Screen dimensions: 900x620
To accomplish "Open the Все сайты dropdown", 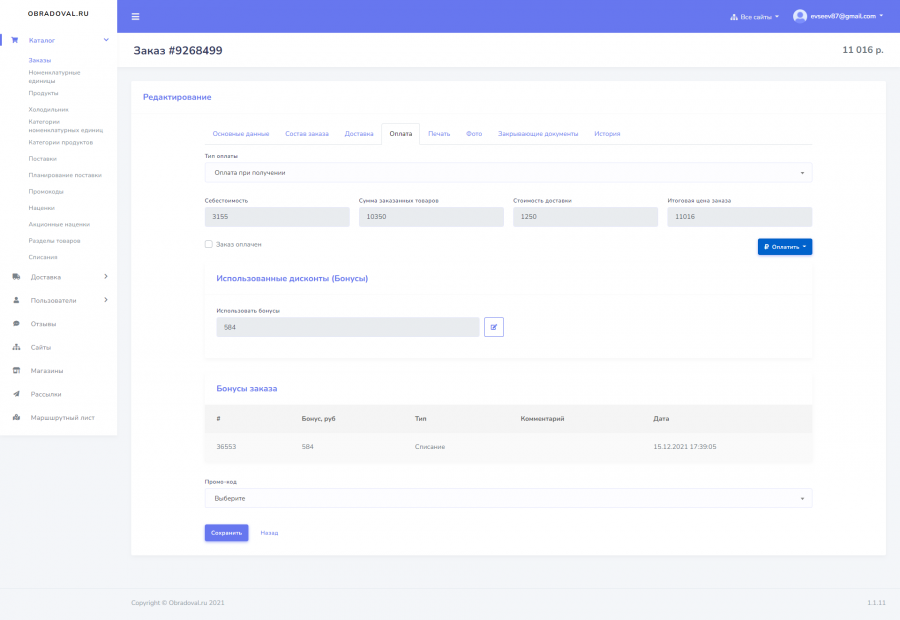I will [755, 17].
